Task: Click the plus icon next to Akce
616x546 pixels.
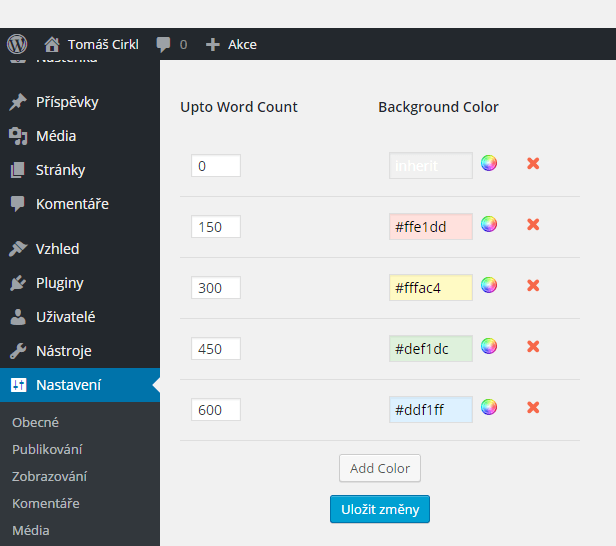Action: tap(213, 44)
